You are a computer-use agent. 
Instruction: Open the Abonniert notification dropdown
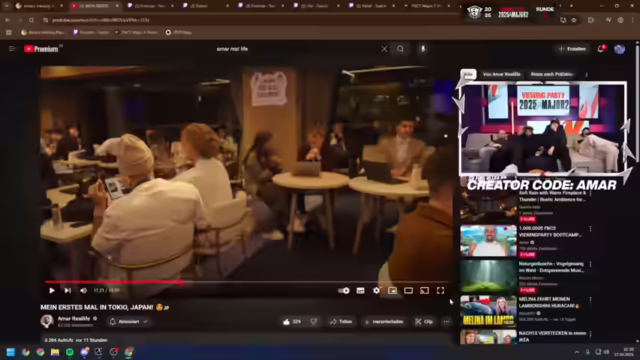click(129, 322)
